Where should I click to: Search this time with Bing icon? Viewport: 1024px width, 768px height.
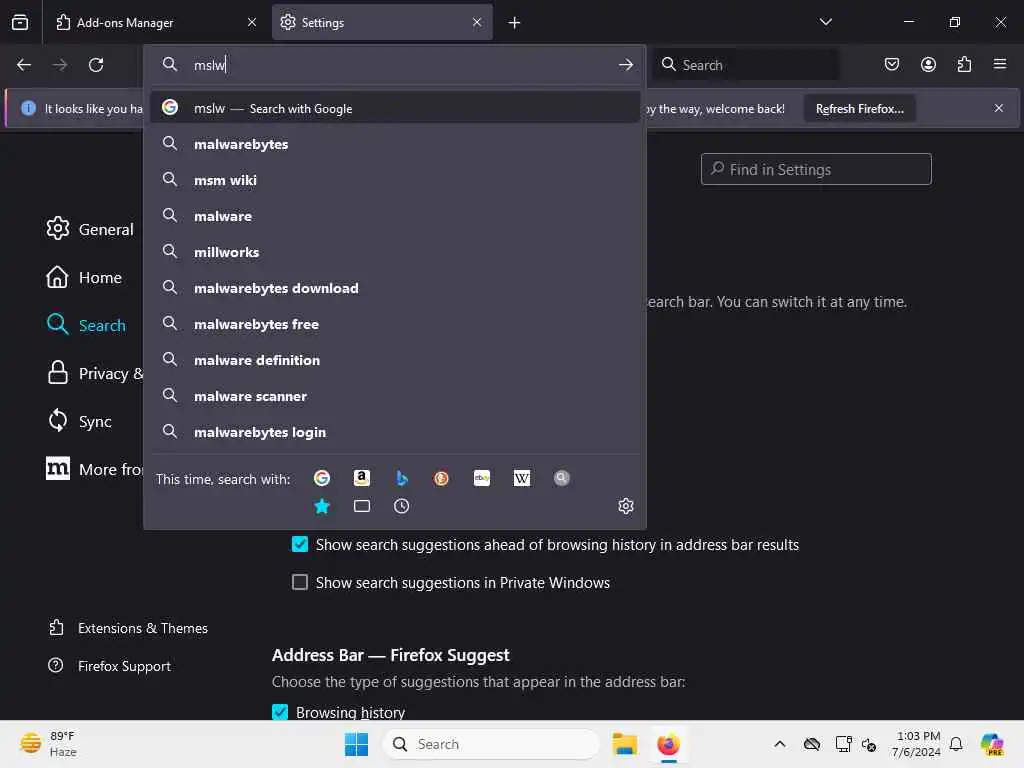402,478
